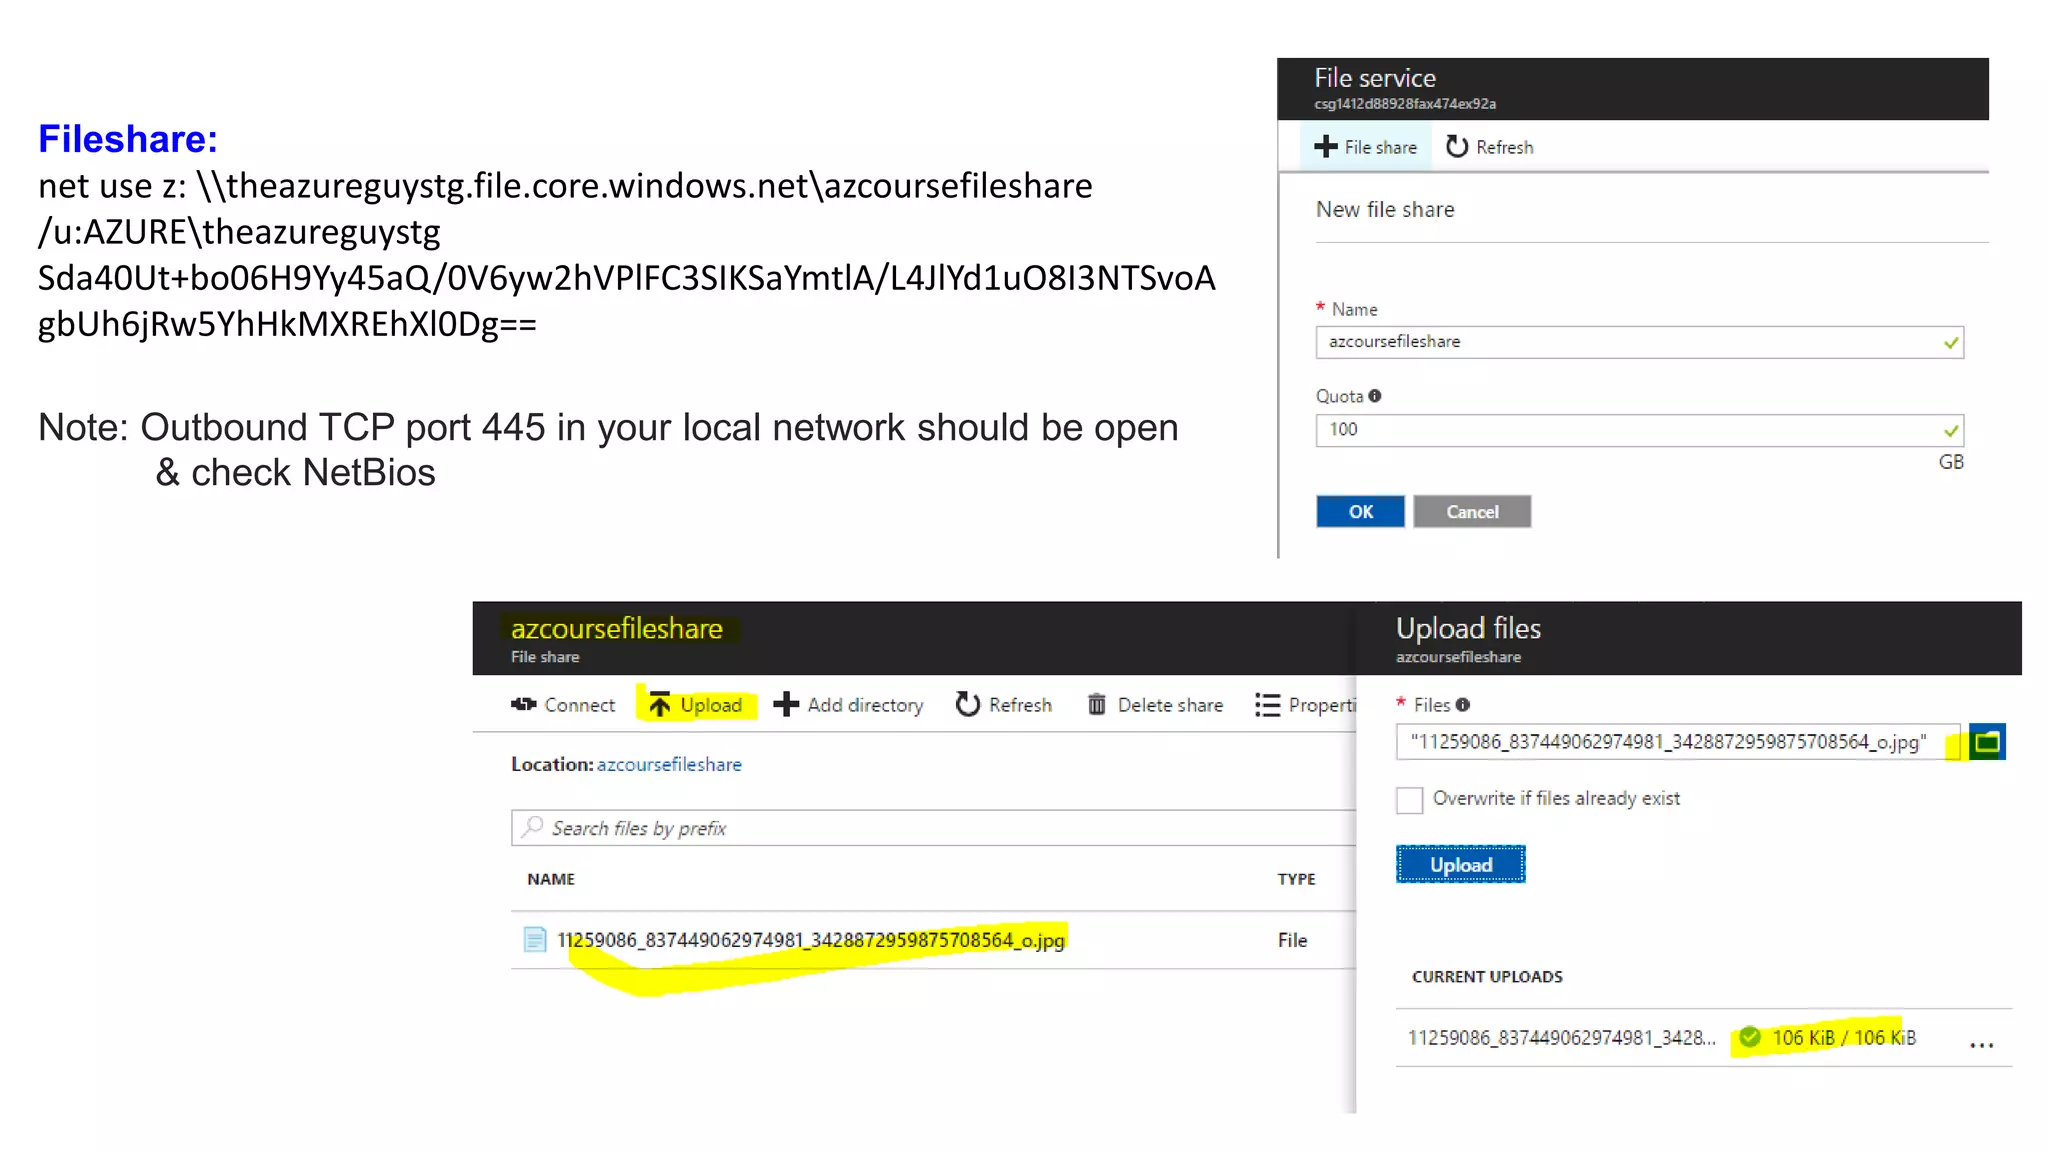Click the blue Upload button
The width and height of the screenshot is (2048, 1152).
pos(1460,865)
